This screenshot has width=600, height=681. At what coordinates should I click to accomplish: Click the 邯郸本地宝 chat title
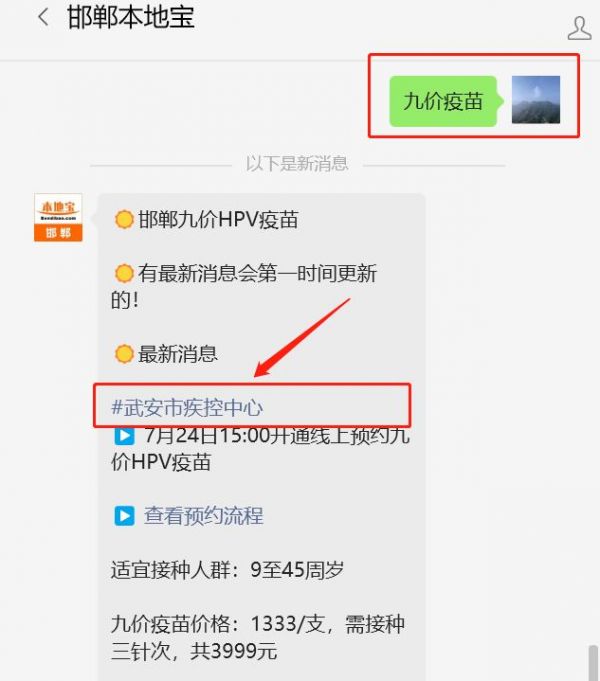pos(131,18)
